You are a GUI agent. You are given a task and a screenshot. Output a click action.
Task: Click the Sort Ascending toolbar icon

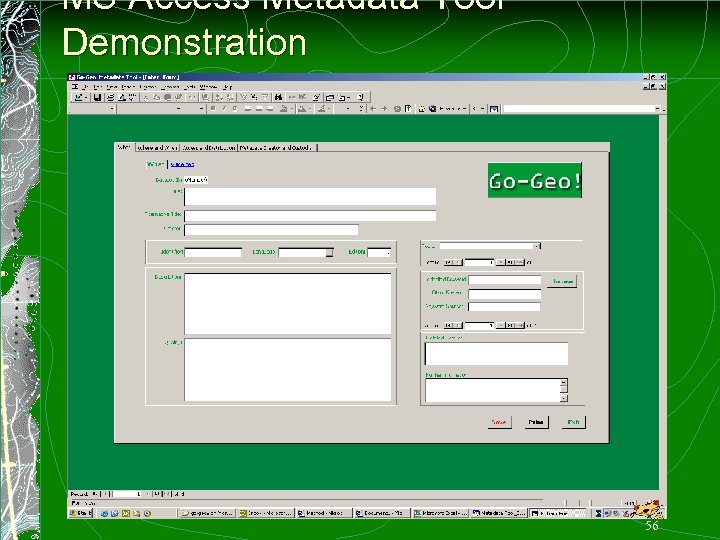219,97
